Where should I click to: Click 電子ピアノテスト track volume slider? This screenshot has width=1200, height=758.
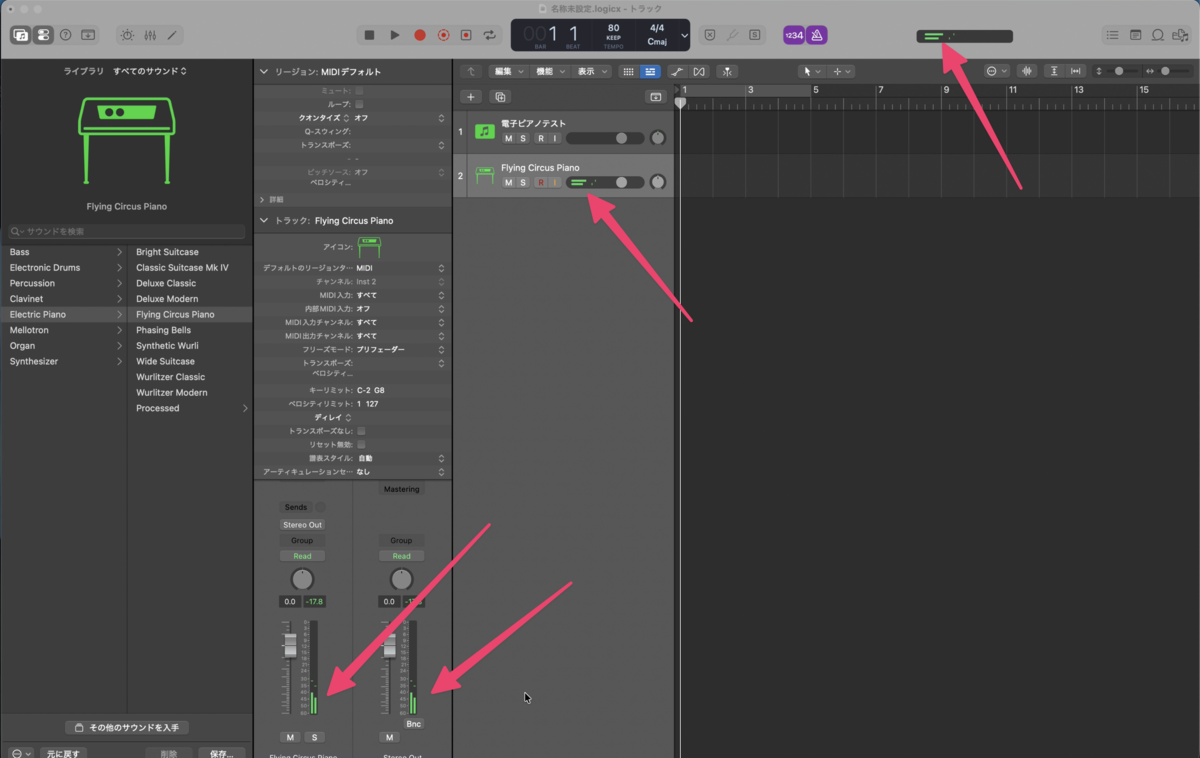604,138
